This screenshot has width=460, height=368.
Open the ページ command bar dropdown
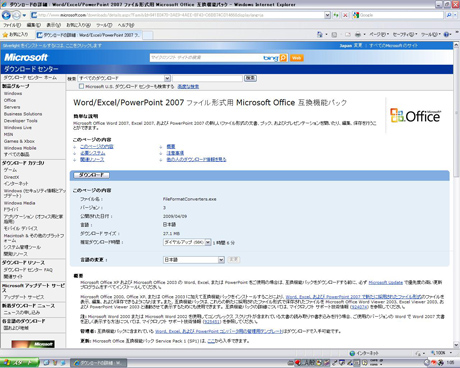(x=379, y=34)
